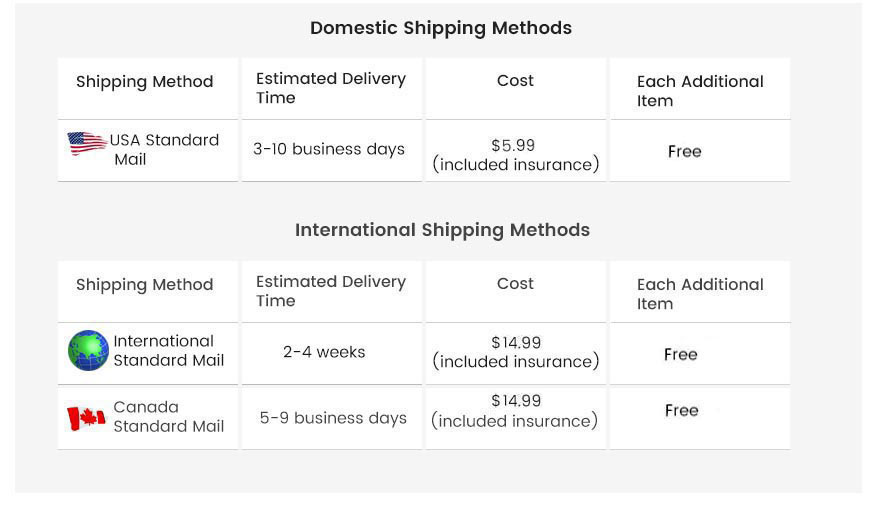
Task: Click the international Estimated Delivery Time header
Action: [x=331, y=291]
